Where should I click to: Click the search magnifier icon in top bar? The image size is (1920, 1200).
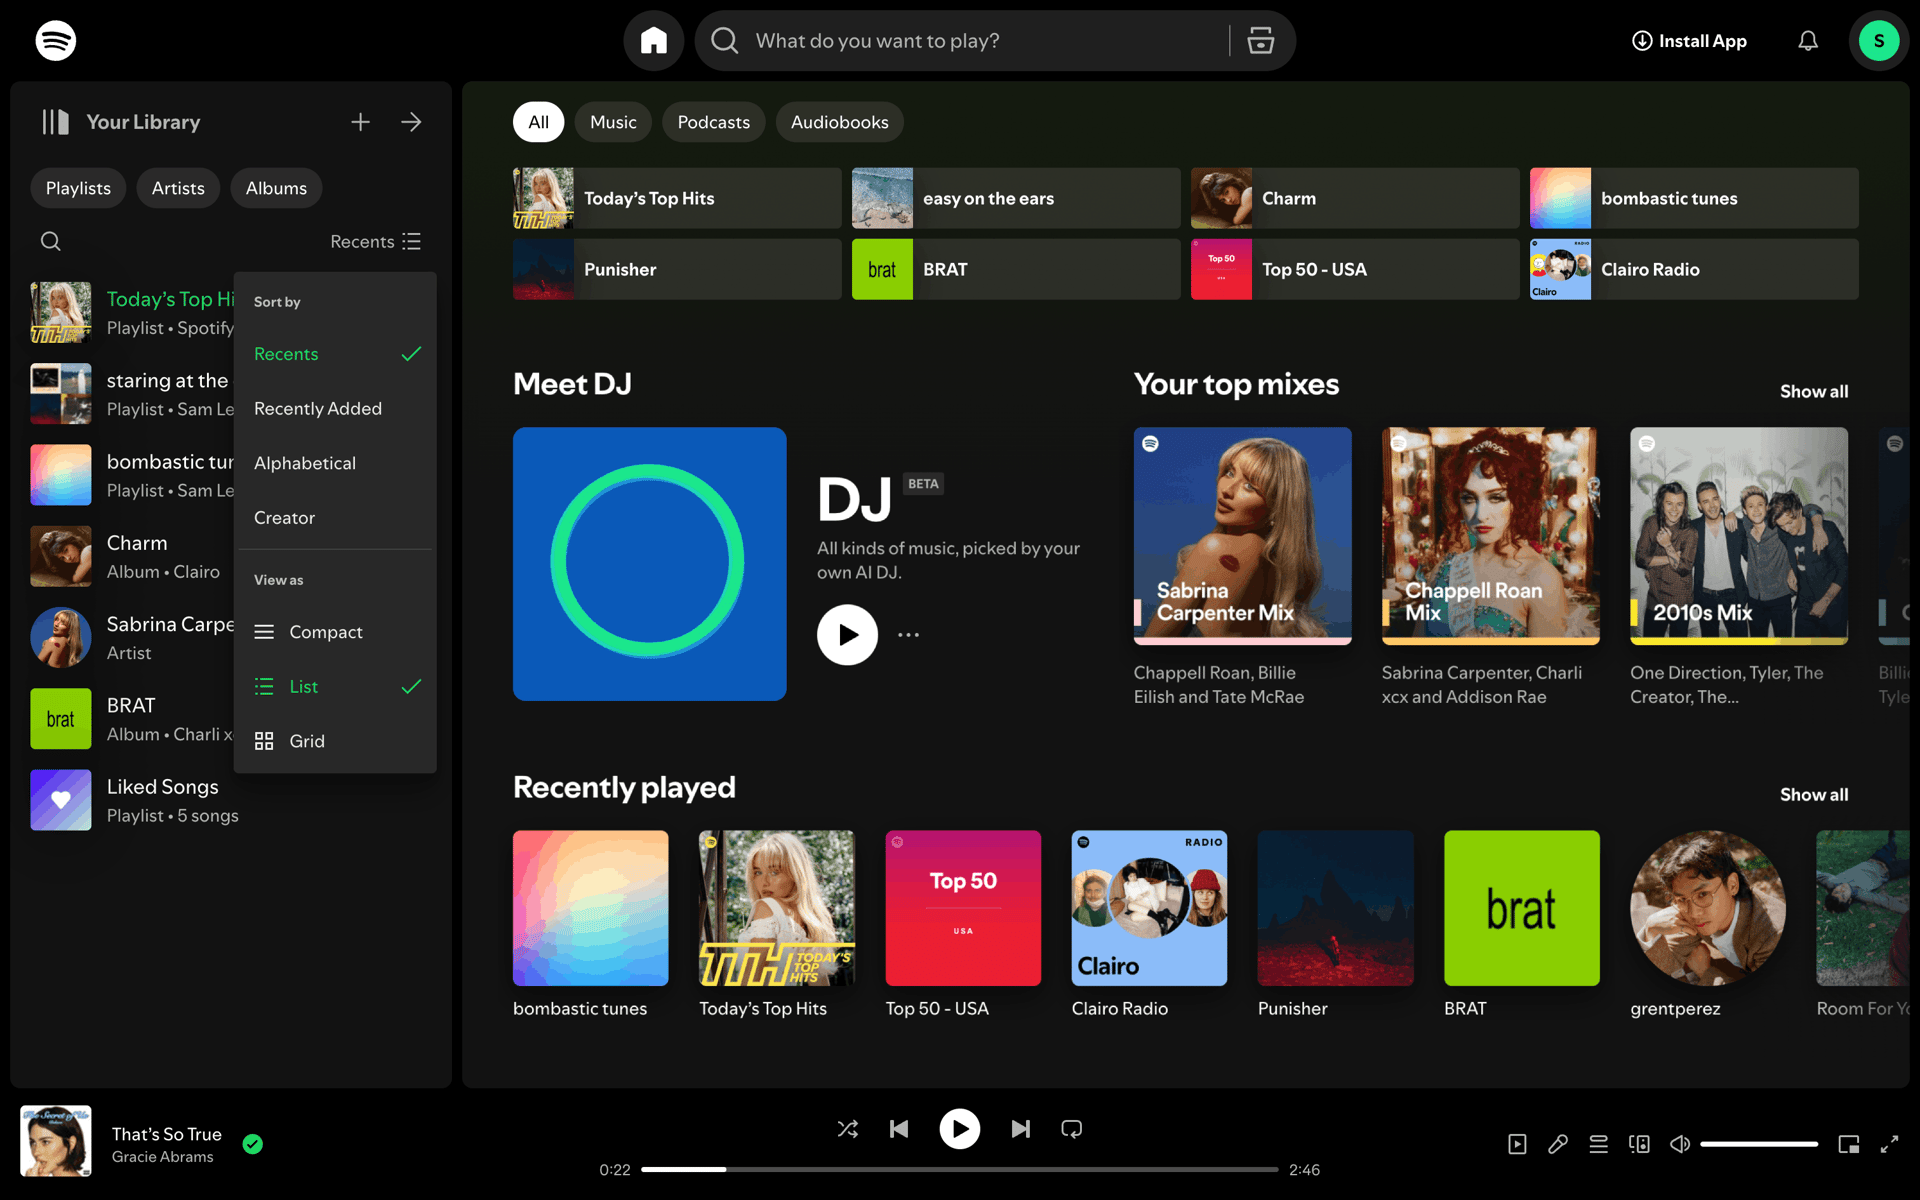[x=724, y=41]
